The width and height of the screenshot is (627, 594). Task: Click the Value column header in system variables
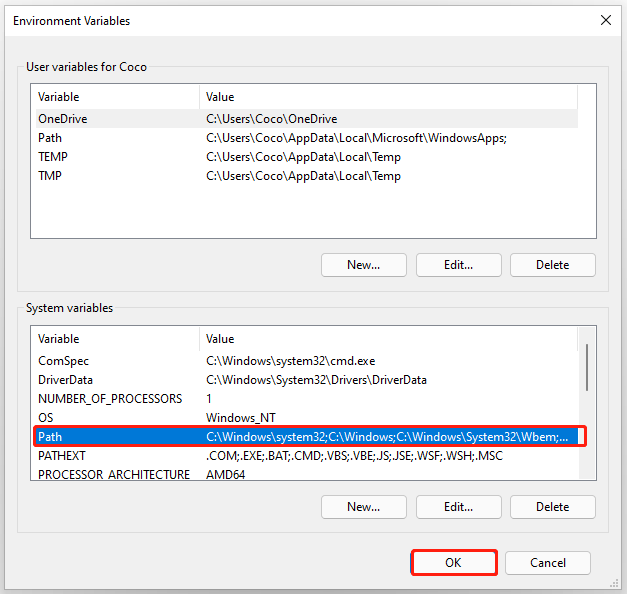coord(388,339)
